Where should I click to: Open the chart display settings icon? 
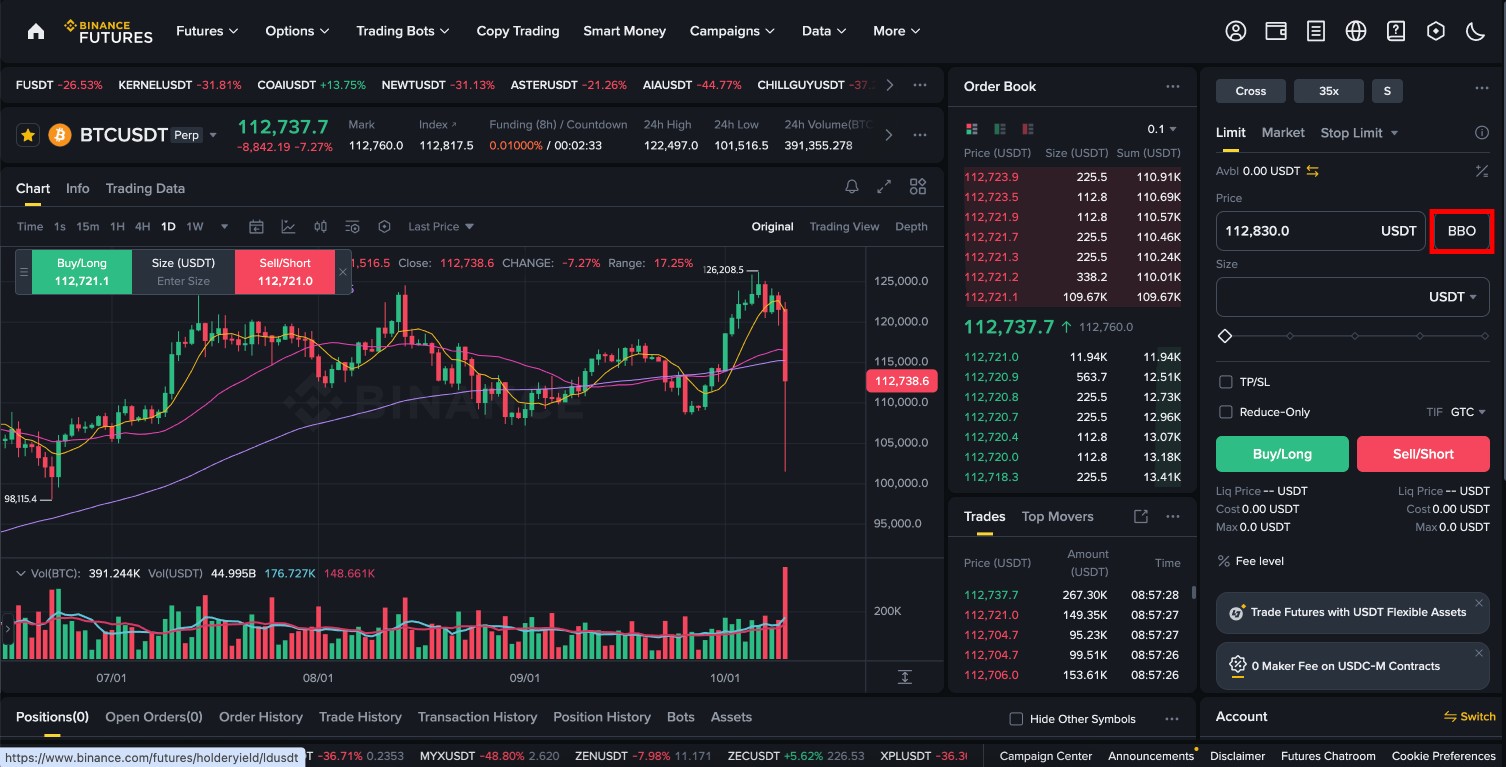tap(352, 227)
